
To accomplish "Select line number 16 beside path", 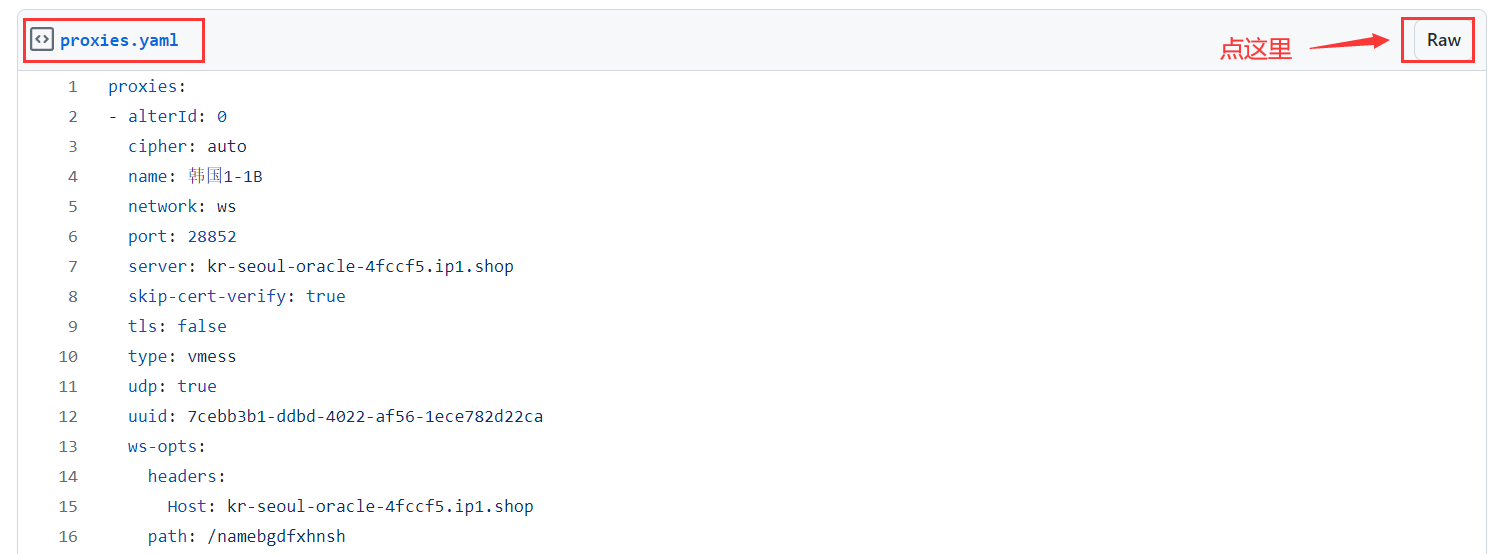I will (68, 537).
